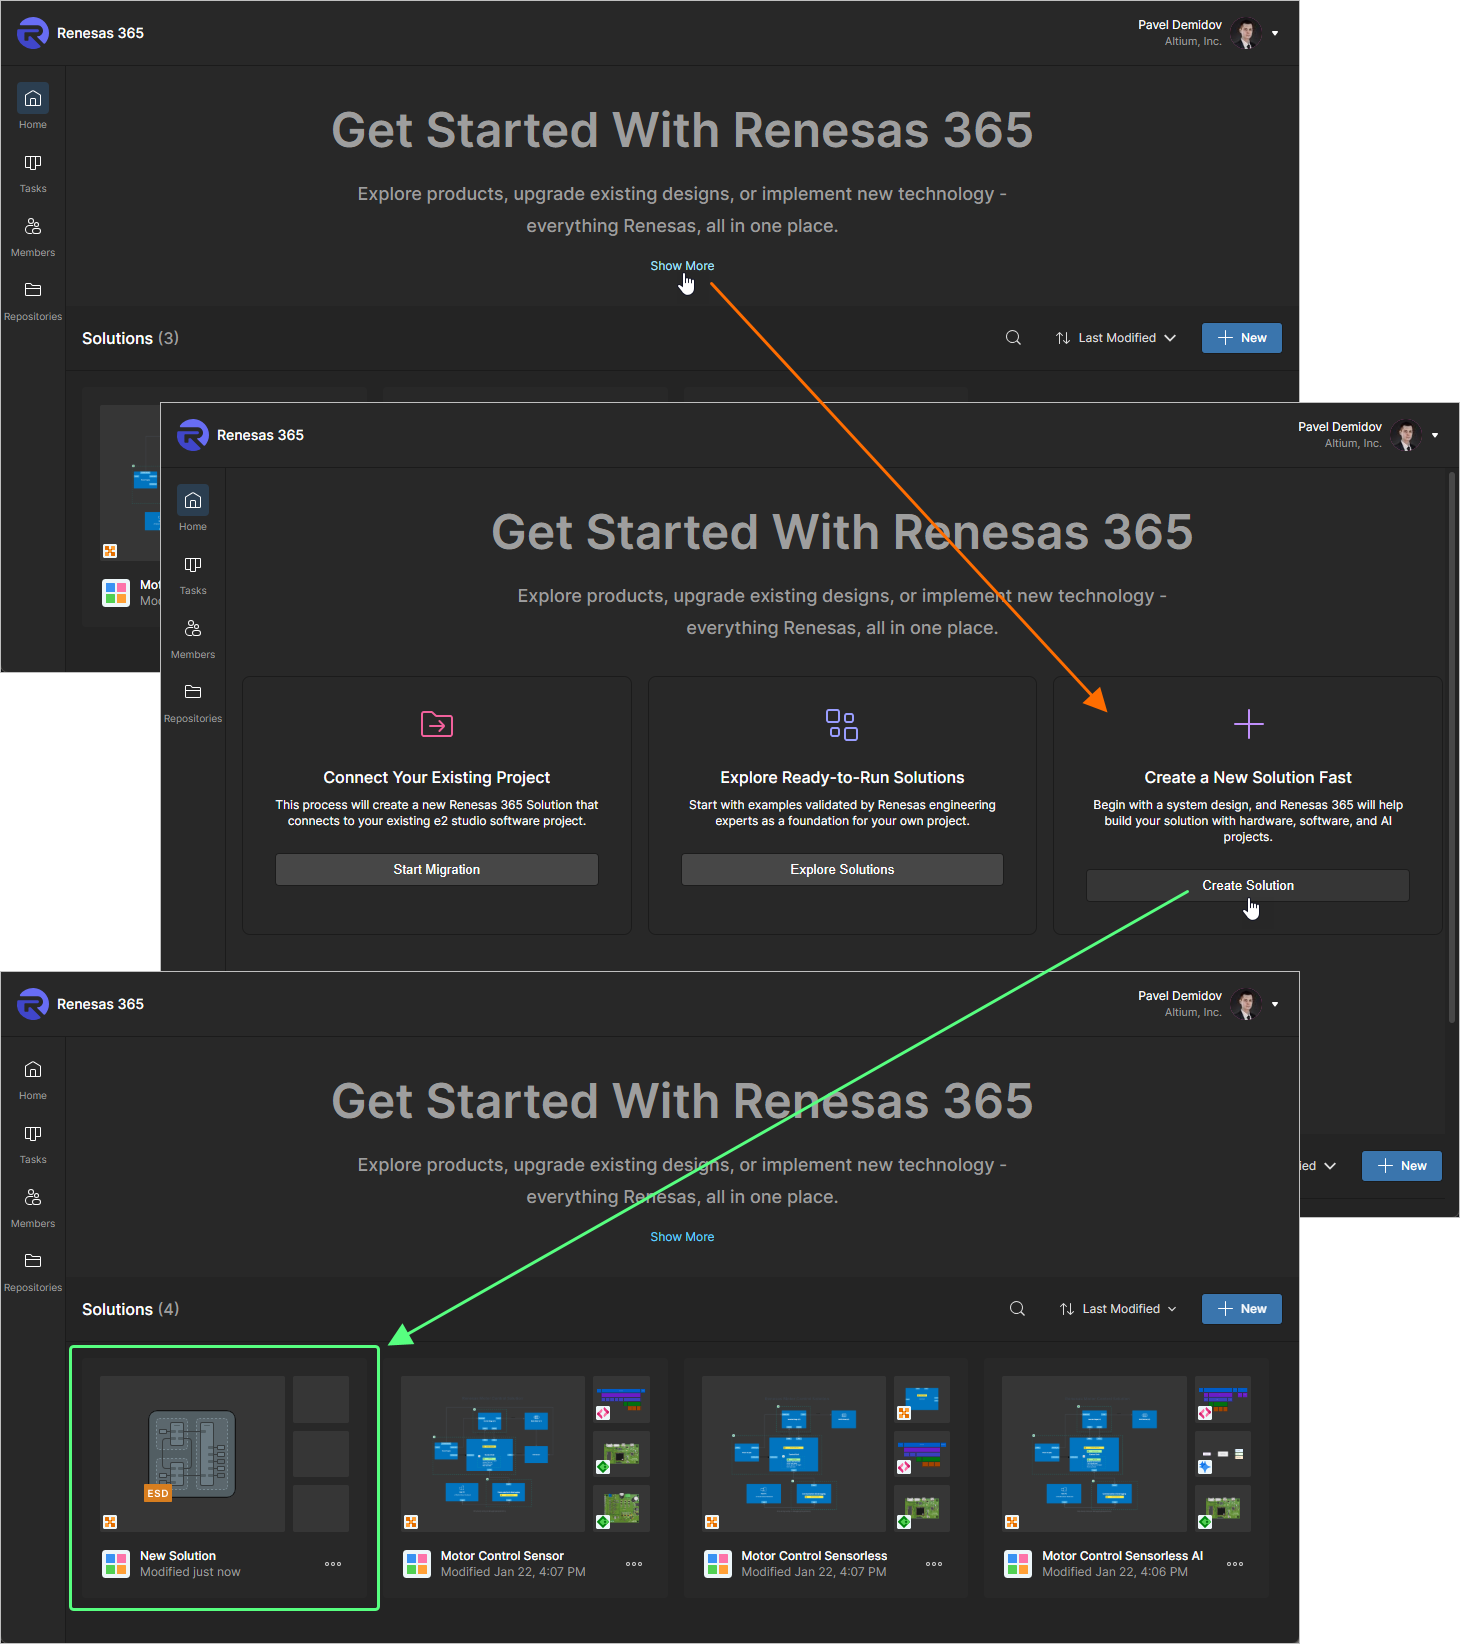Click the 'New Solution' card title
The height and width of the screenshot is (1644, 1460).
pos(178,1556)
